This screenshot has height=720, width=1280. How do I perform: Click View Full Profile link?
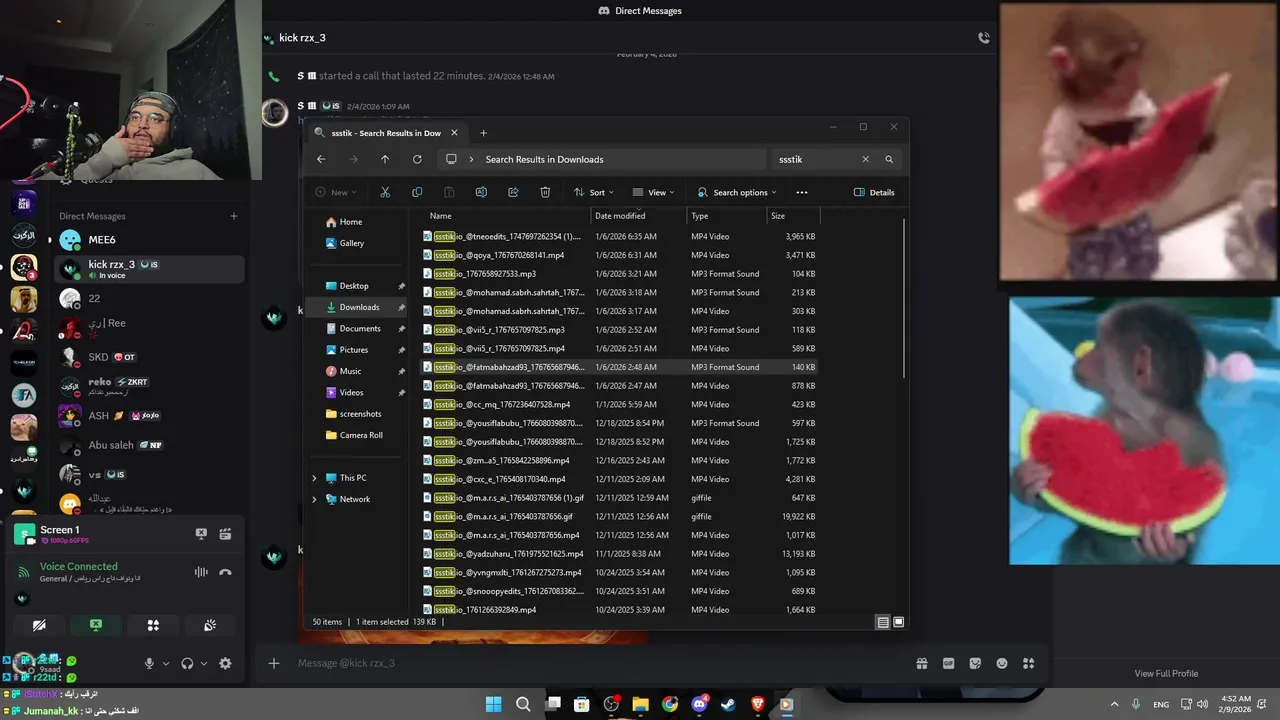coord(1166,673)
